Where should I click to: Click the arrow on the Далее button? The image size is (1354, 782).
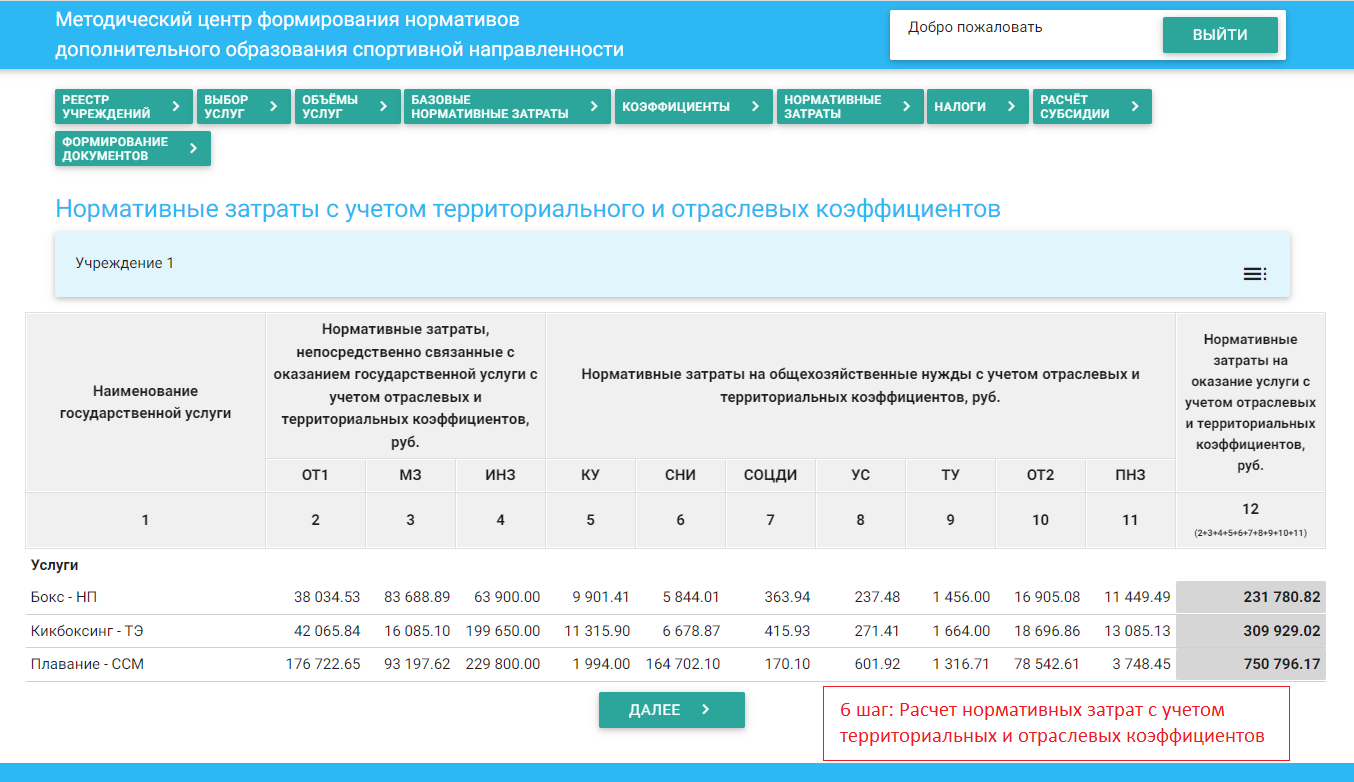[706, 710]
